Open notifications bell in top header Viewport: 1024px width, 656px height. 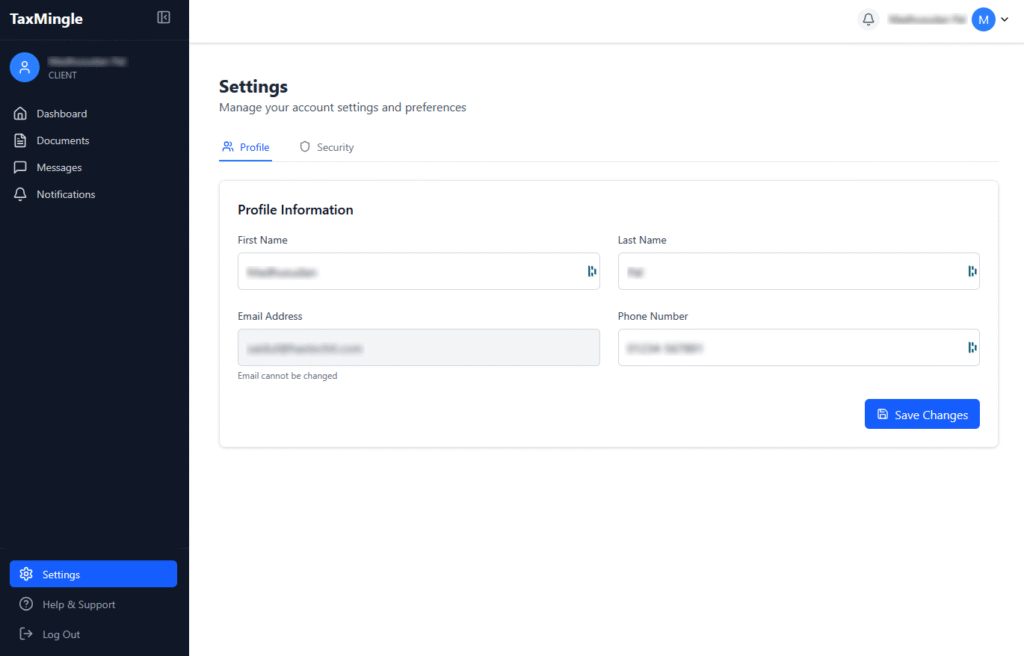868,19
